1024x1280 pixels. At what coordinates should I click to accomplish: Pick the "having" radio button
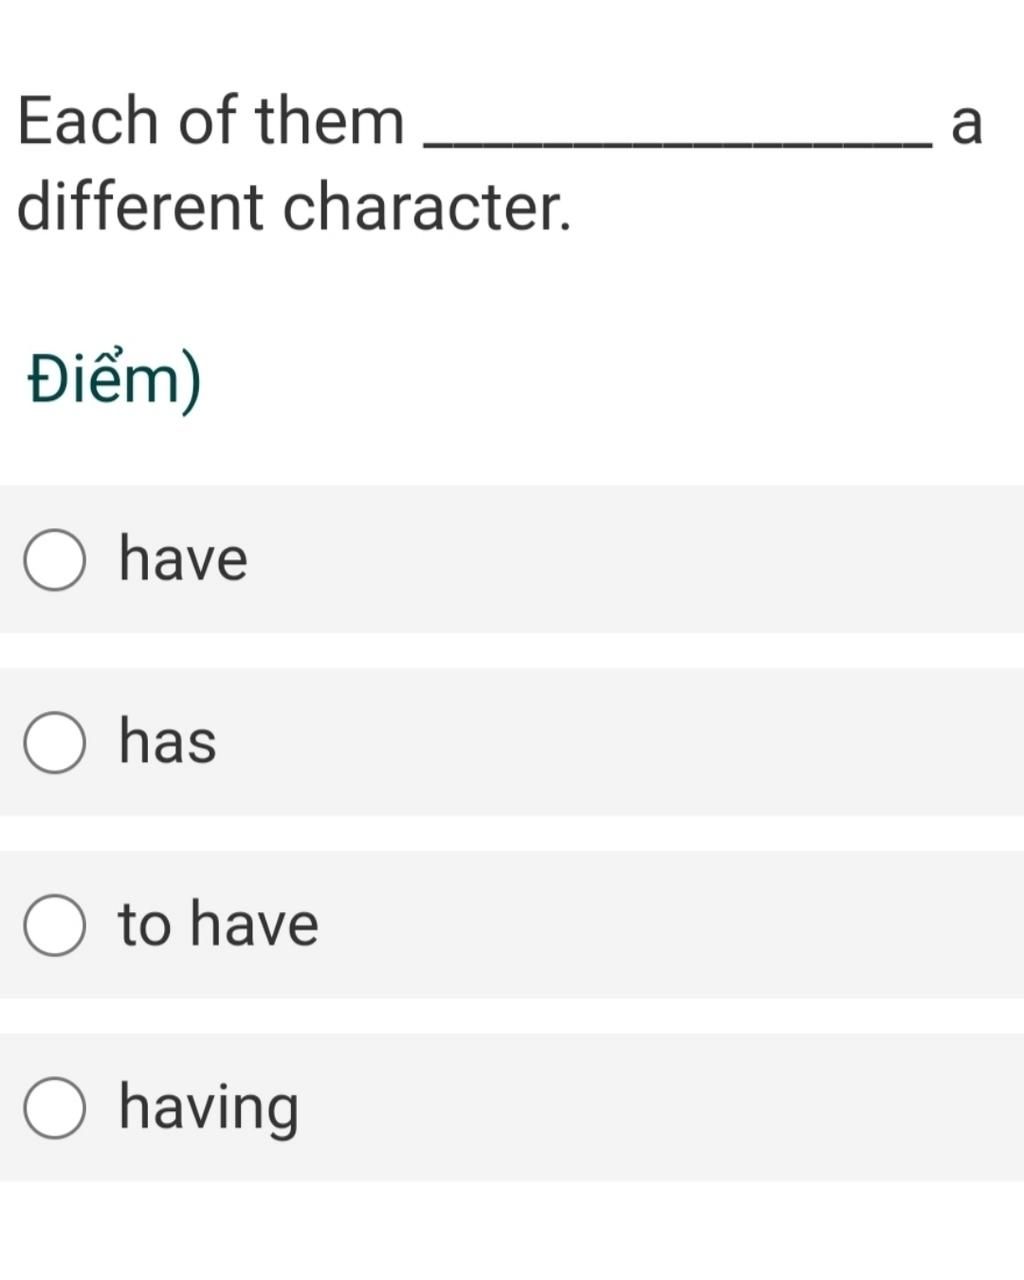54,1108
